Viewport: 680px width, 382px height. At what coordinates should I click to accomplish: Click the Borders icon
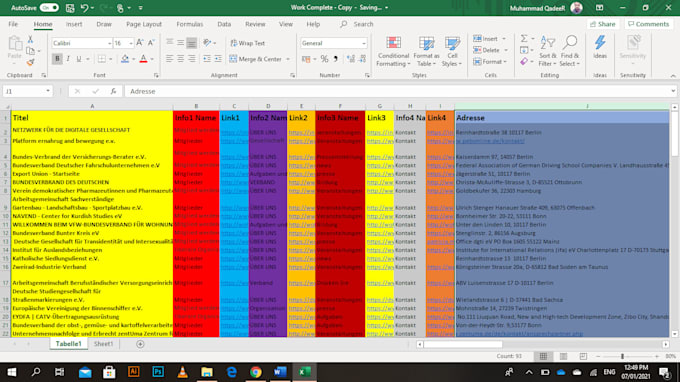tap(101, 59)
